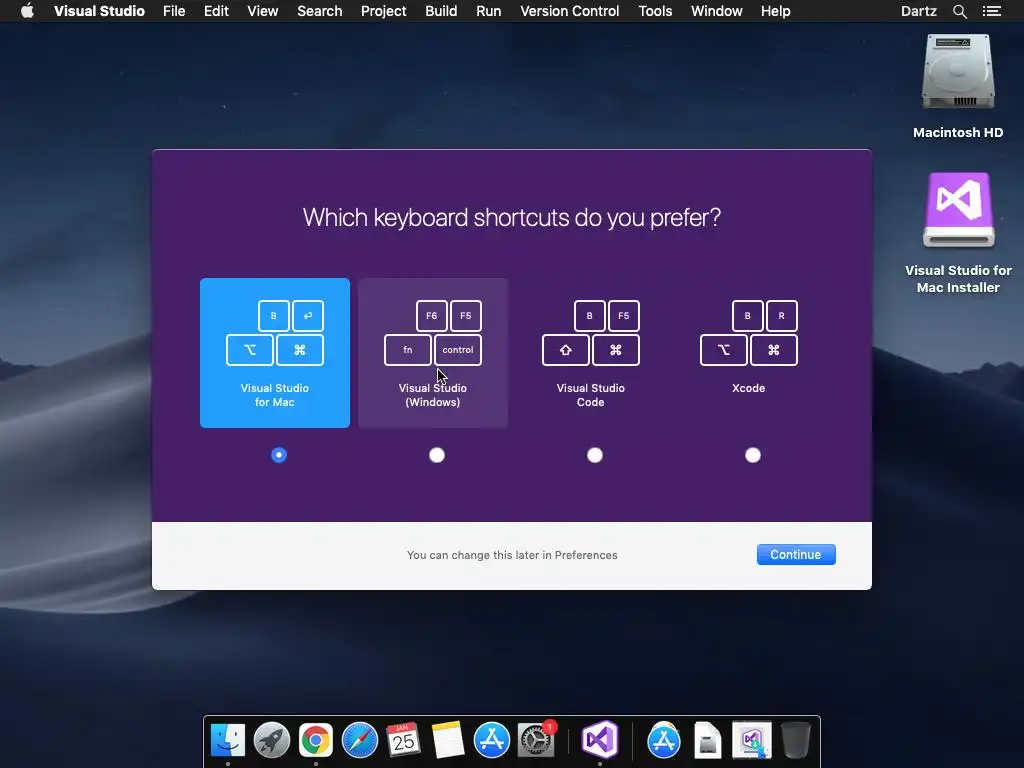Click Dartz user name in menu bar
The height and width of the screenshot is (768, 1024).
coord(918,11)
